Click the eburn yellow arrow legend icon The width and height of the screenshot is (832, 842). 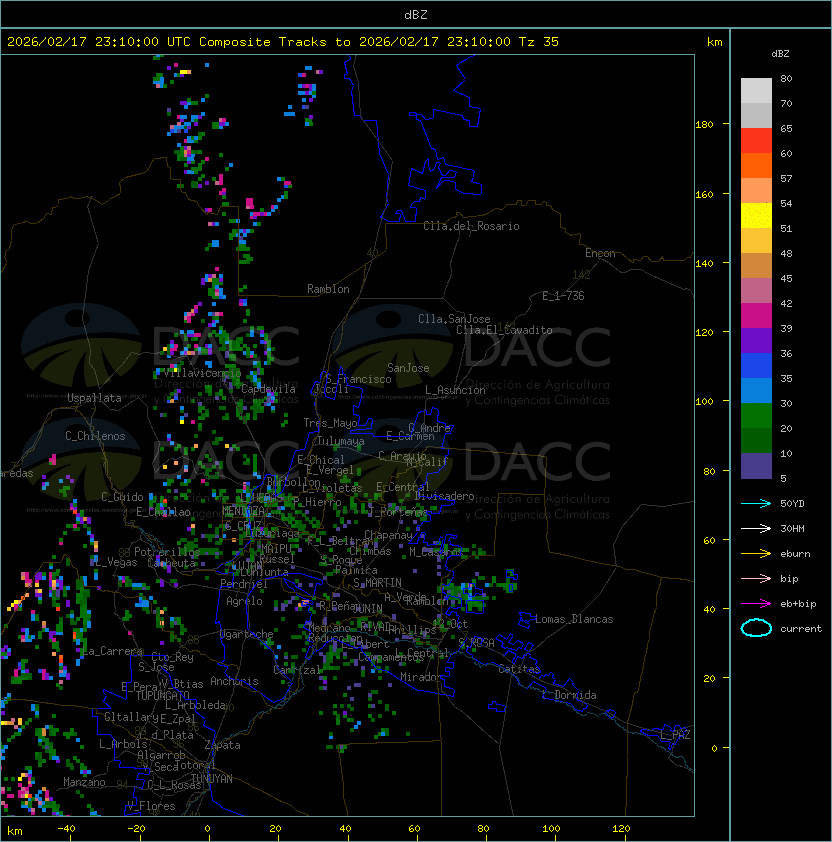(x=756, y=554)
